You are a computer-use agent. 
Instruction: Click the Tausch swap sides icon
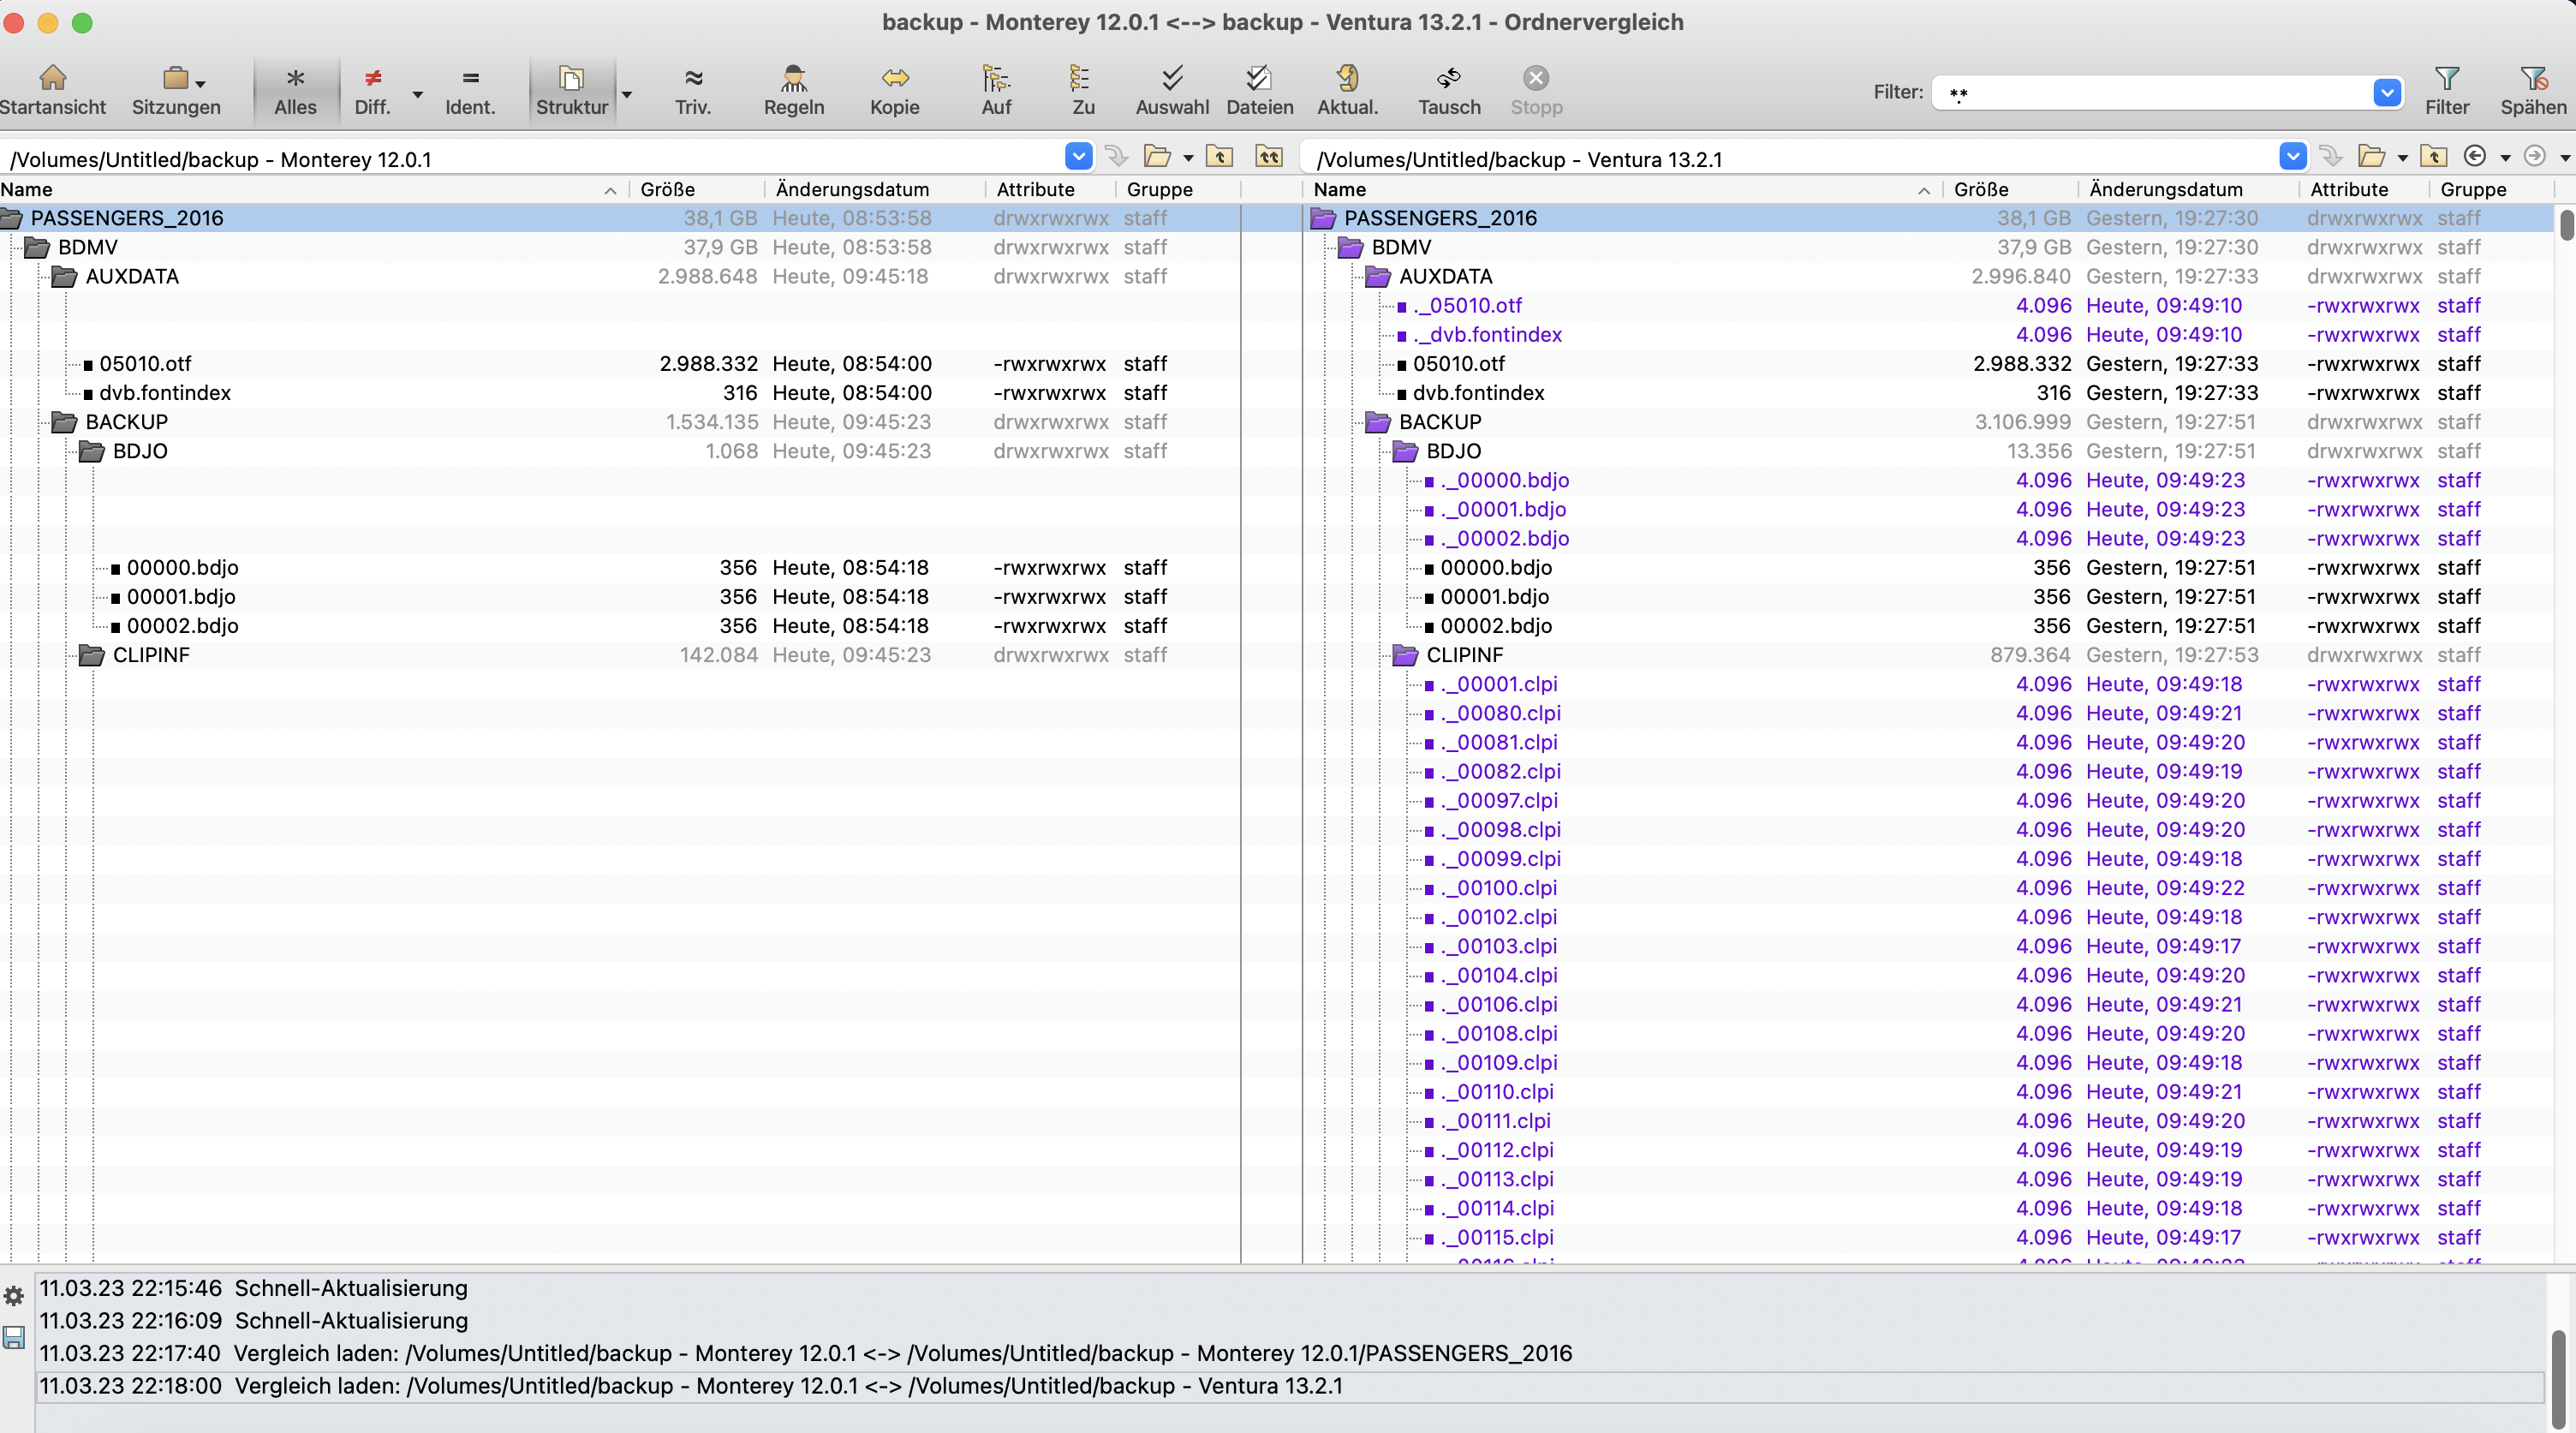[1448, 78]
